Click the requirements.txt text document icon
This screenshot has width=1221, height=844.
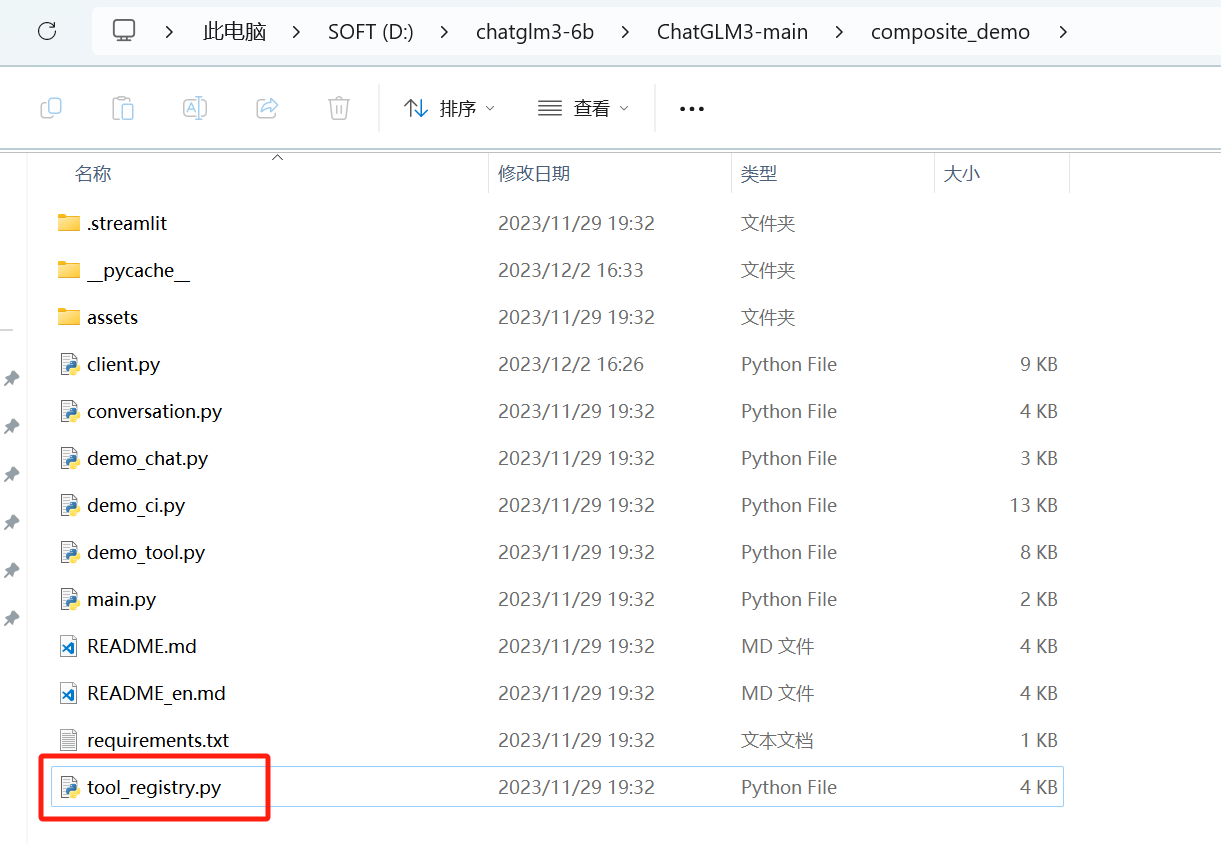[x=69, y=740]
